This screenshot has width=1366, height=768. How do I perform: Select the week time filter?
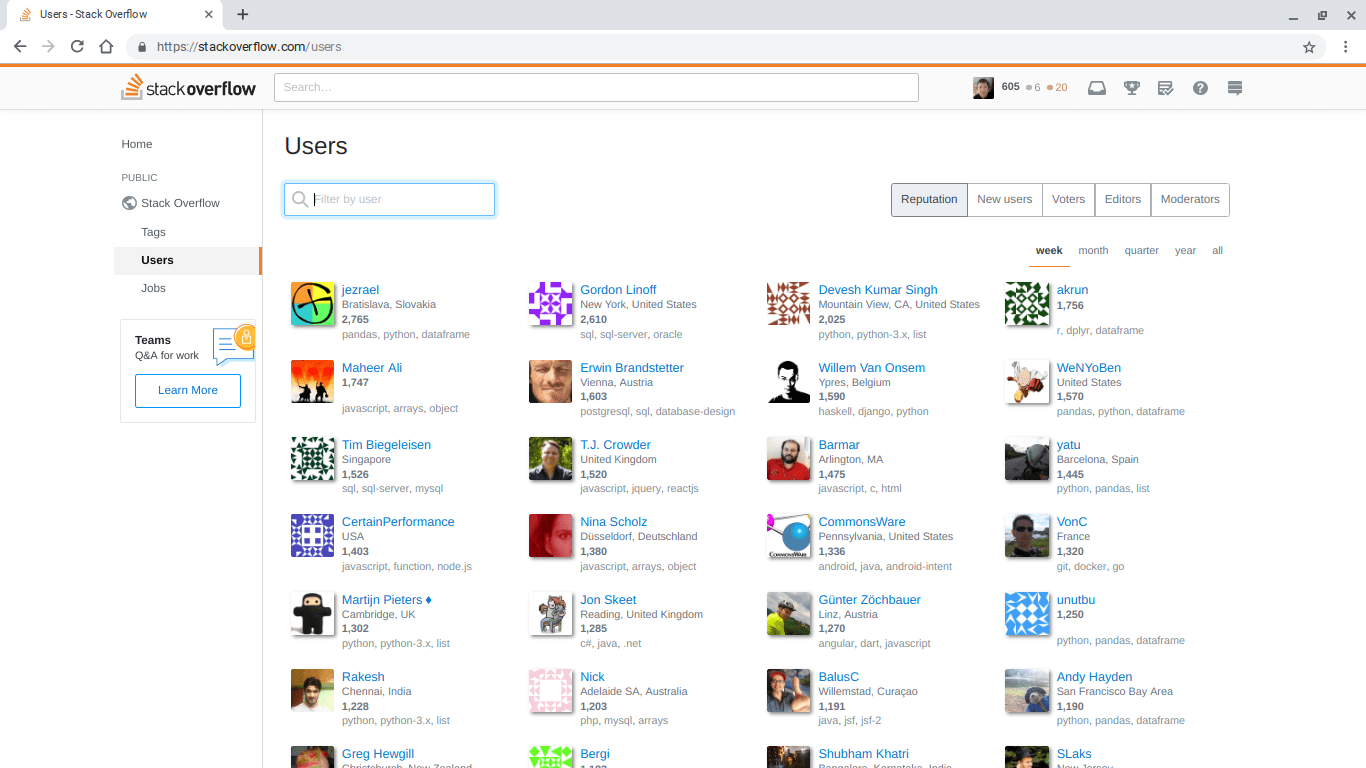[1049, 251]
